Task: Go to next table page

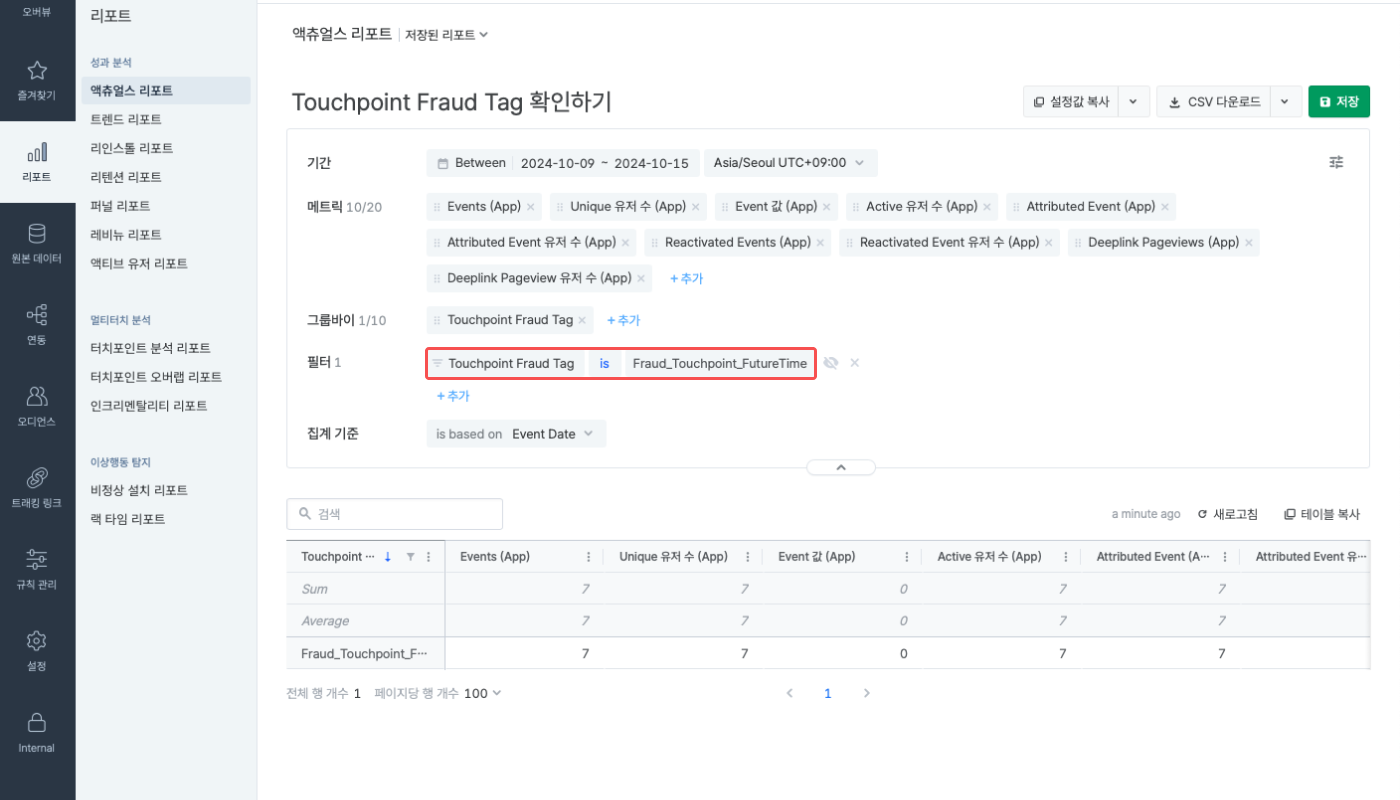Action: click(866, 693)
